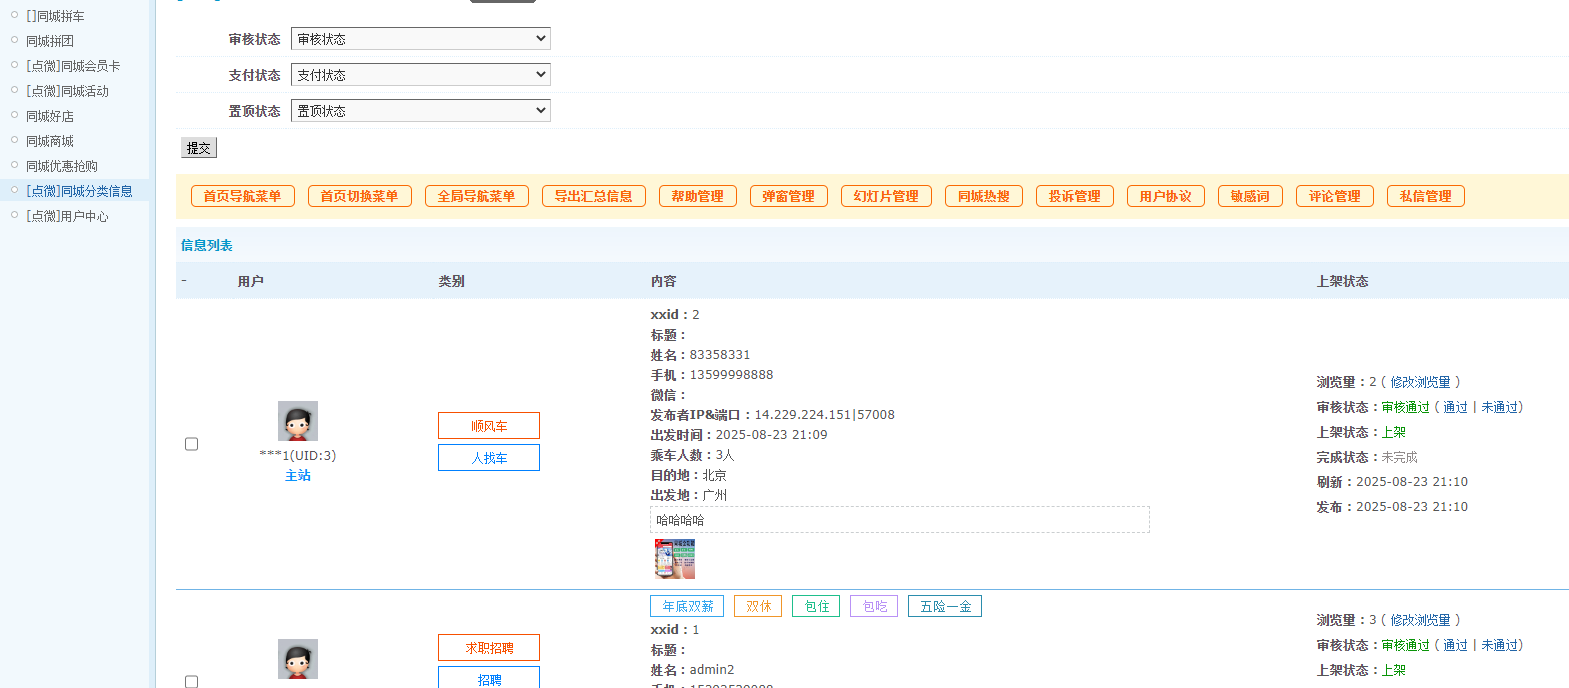Click the 双休 tag
This screenshot has height=688, width=1569.
[x=758, y=606]
